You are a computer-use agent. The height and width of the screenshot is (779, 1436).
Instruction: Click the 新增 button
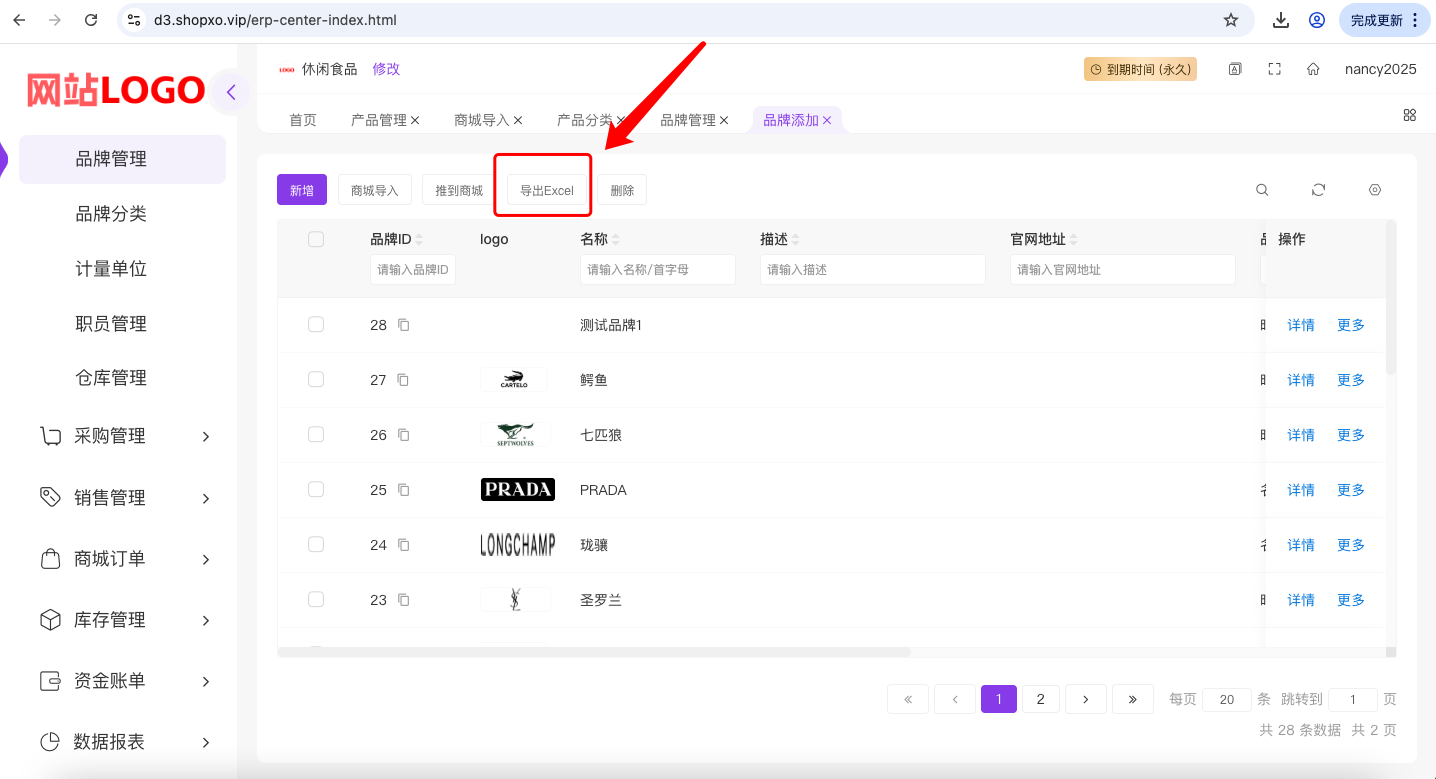coord(302,190)
